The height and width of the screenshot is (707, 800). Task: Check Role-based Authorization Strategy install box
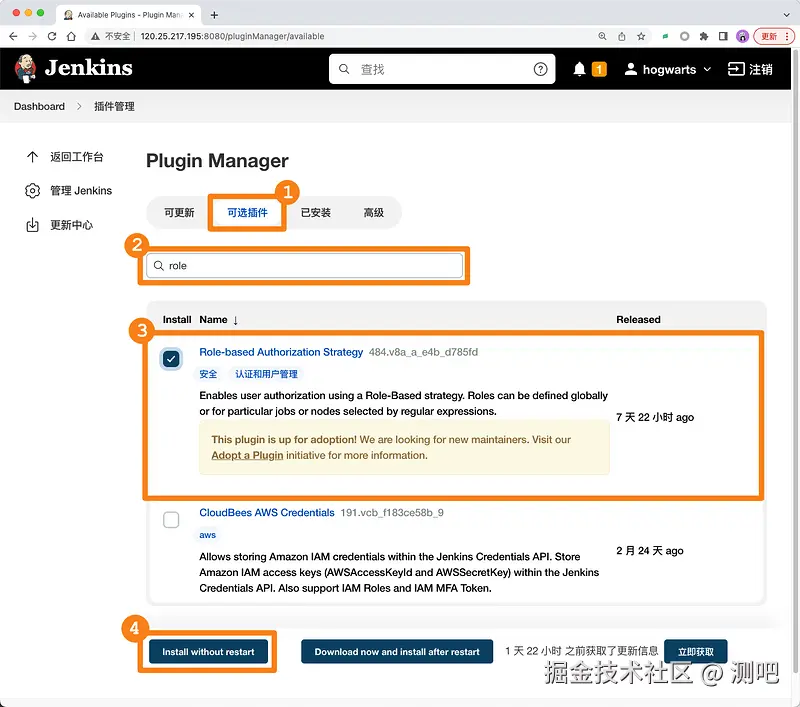click(171, 359)
